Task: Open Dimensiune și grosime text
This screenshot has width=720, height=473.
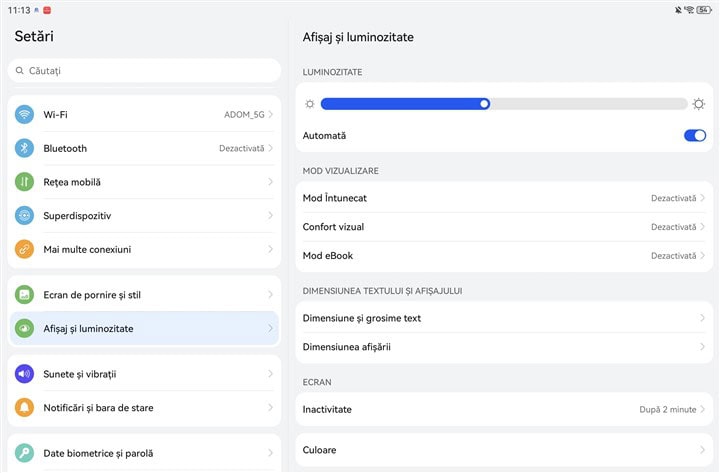Action: click(504, 318)
